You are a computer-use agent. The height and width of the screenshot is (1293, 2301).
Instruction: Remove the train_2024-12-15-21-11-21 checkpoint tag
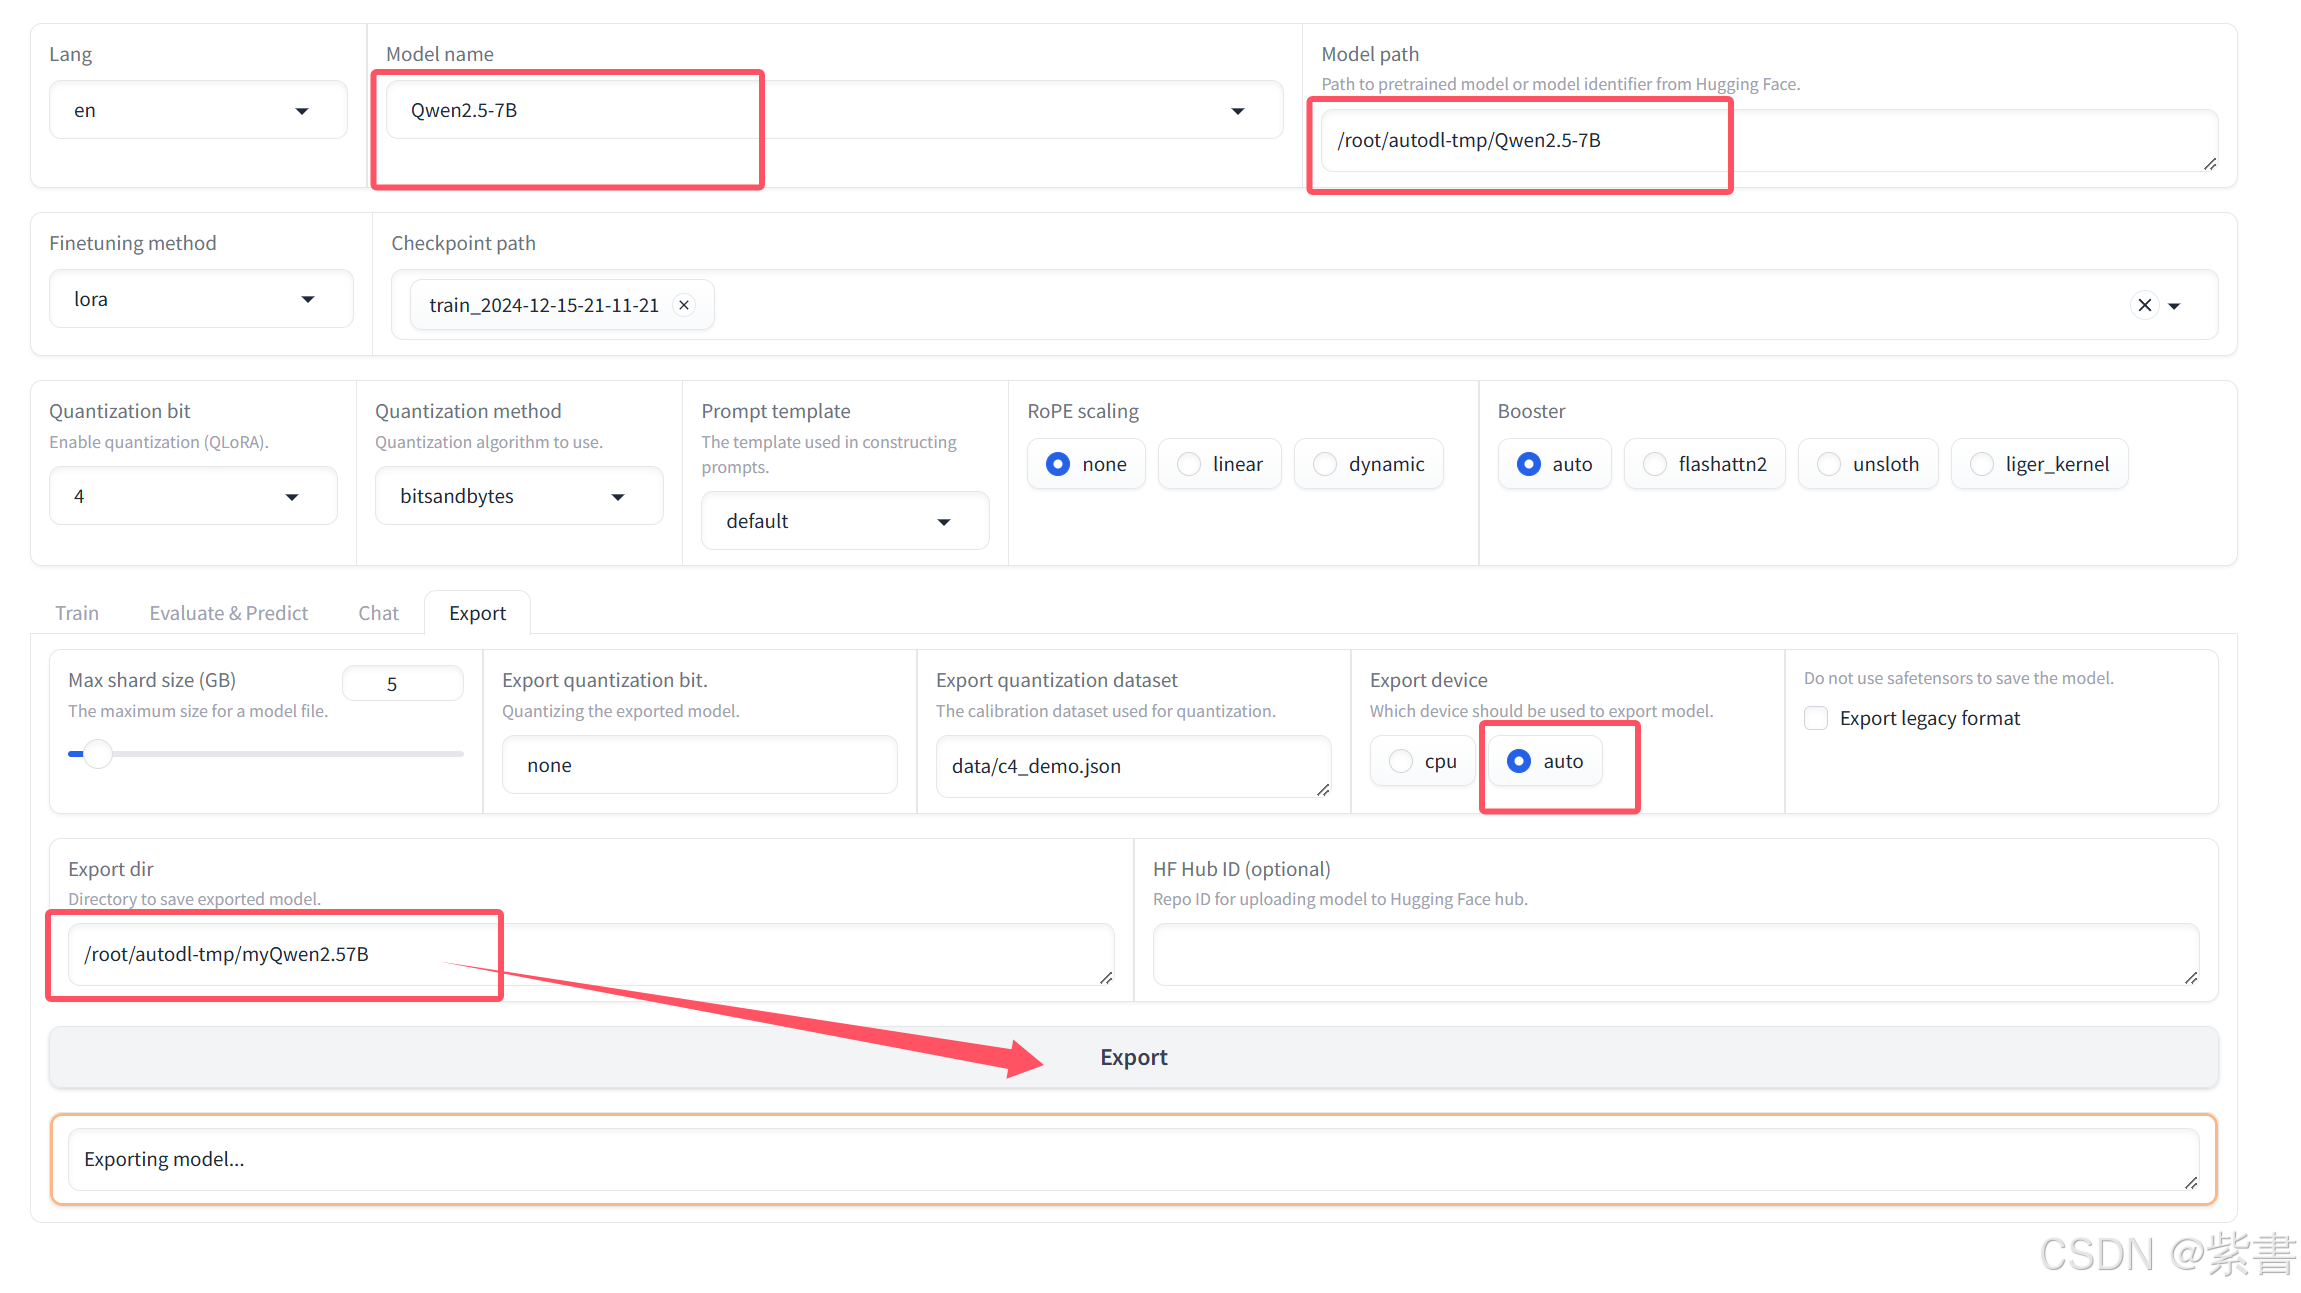pos(684,305)
